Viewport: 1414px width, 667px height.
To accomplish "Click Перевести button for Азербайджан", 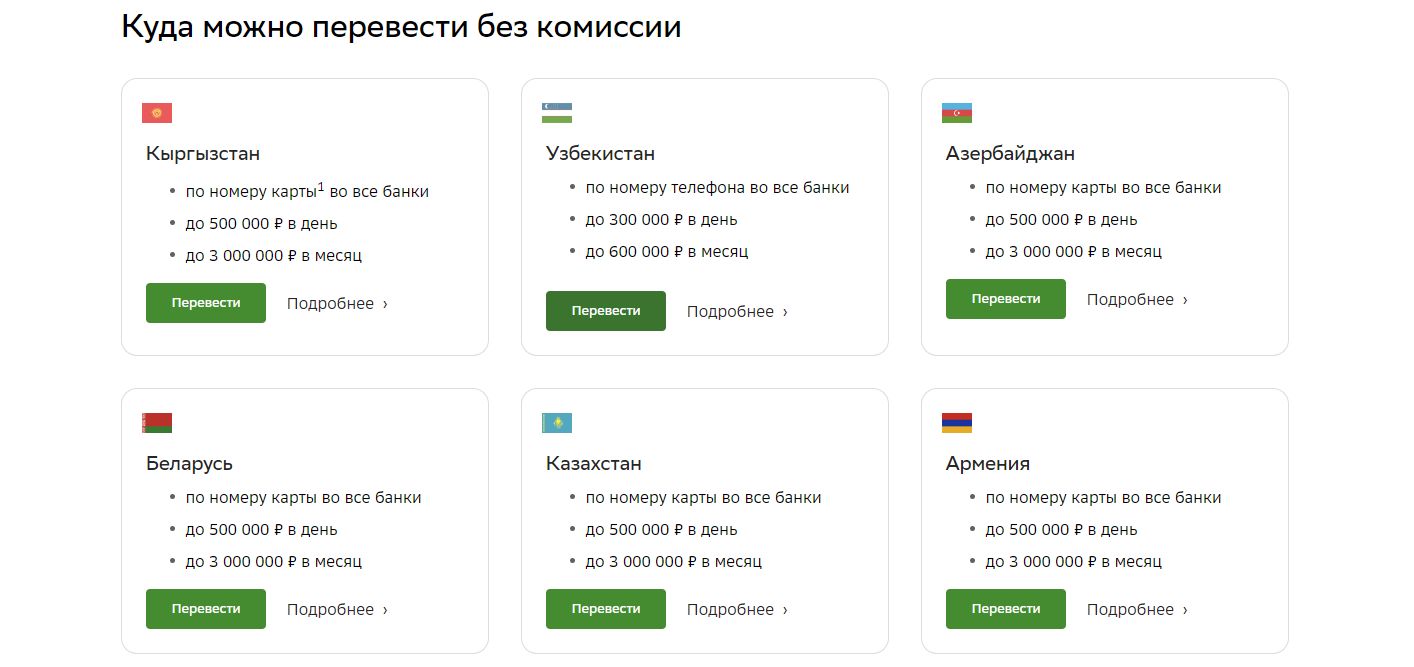I will pyautogui.click(x=1006, y=299).
